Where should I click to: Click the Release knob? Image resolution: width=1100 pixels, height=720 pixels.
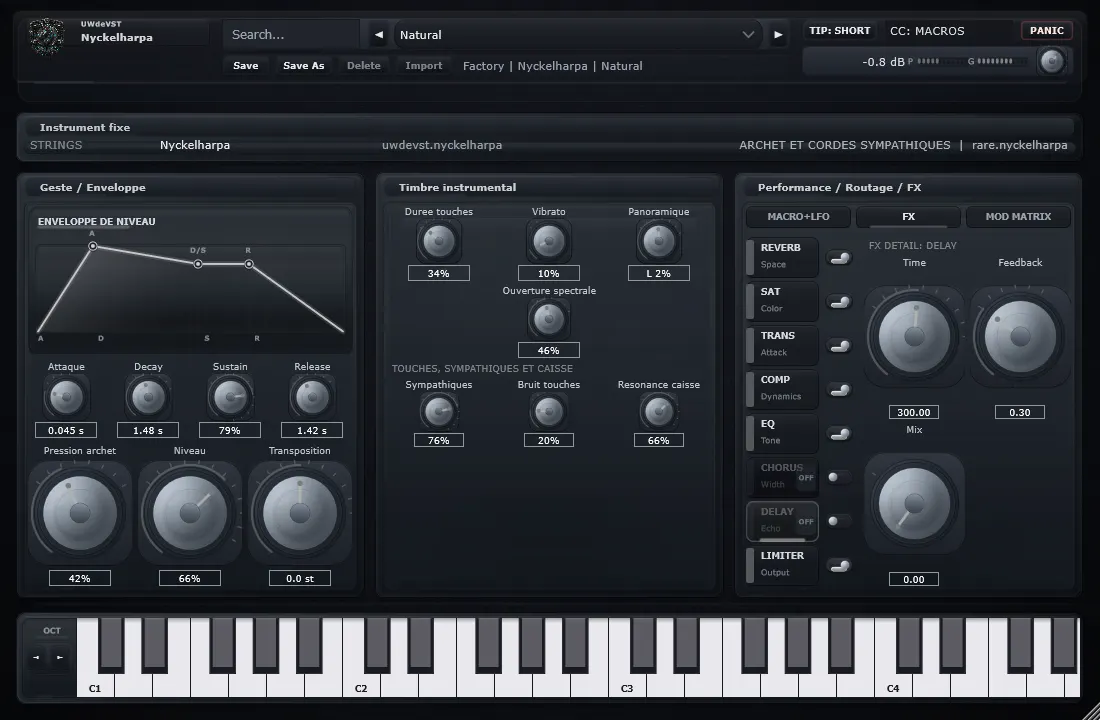[x=312, y=397]
